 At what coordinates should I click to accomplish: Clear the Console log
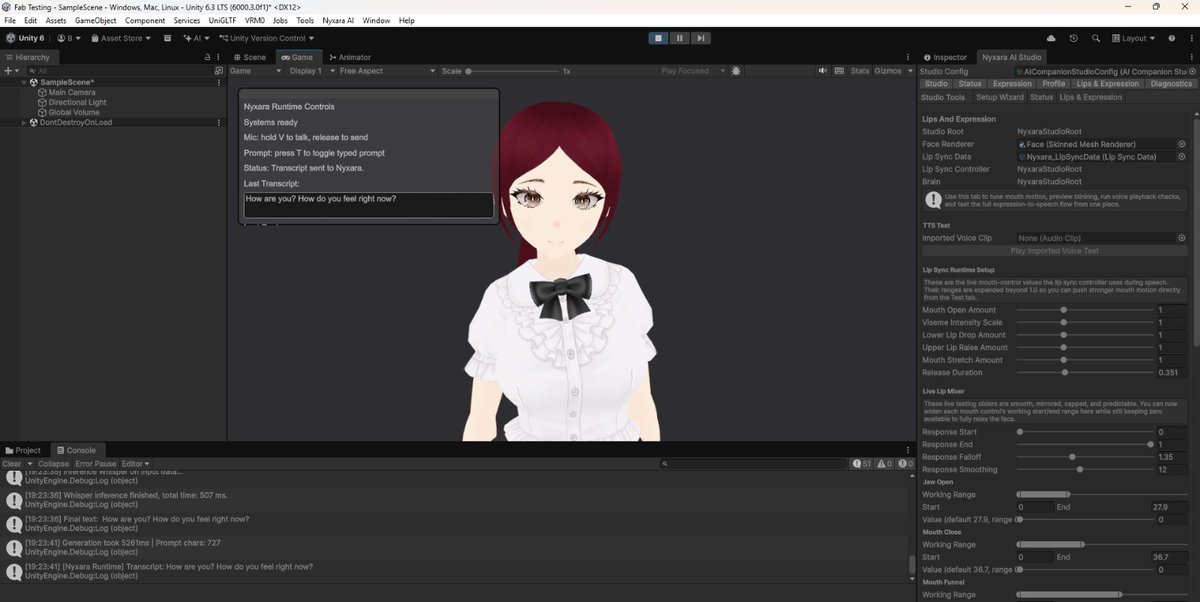click(12, 464)
